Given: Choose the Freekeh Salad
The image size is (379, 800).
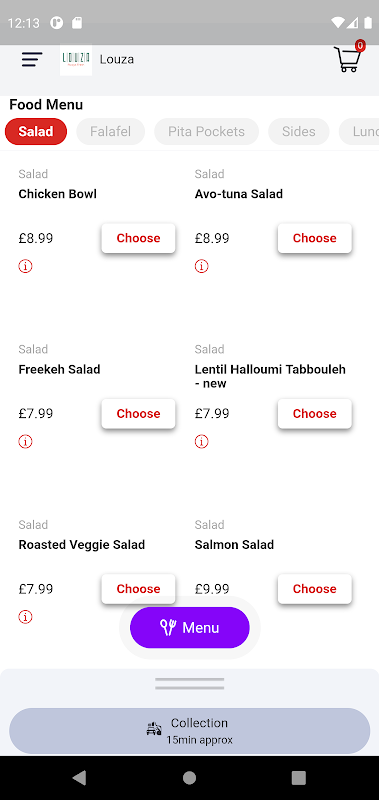Looking at the screenshot, I should [138, 414].
